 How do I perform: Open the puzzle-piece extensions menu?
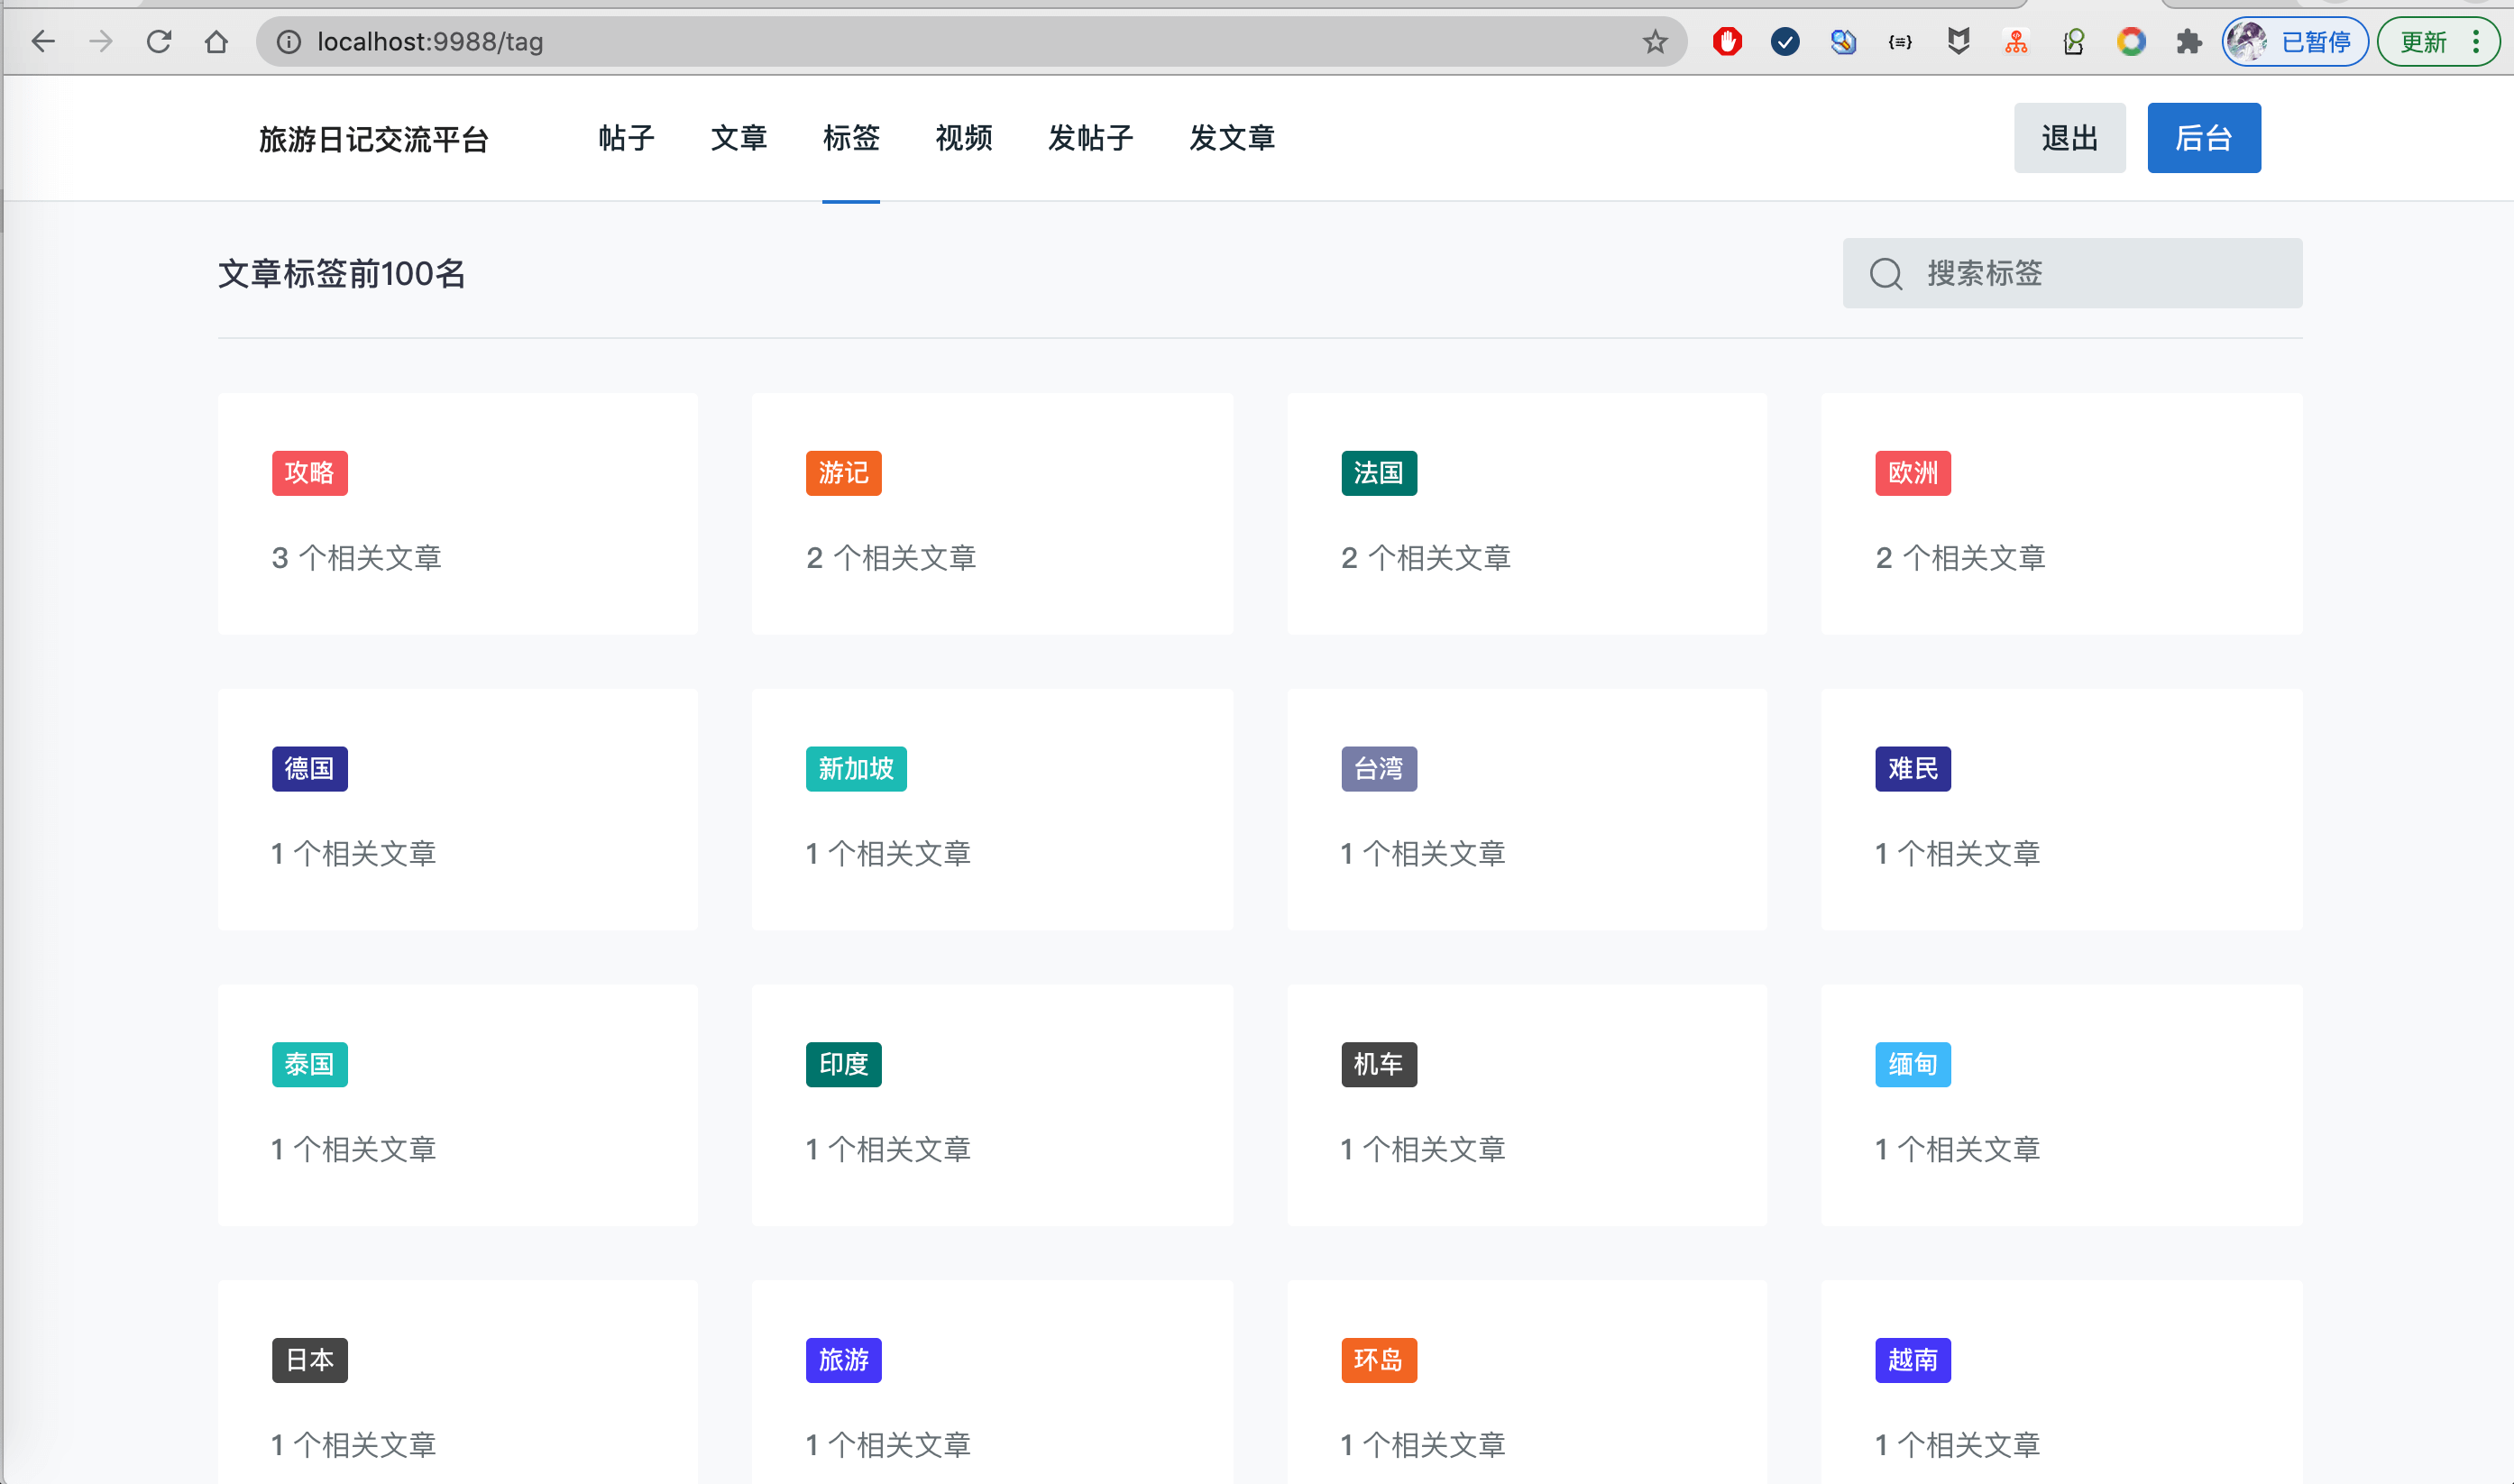2189,41
